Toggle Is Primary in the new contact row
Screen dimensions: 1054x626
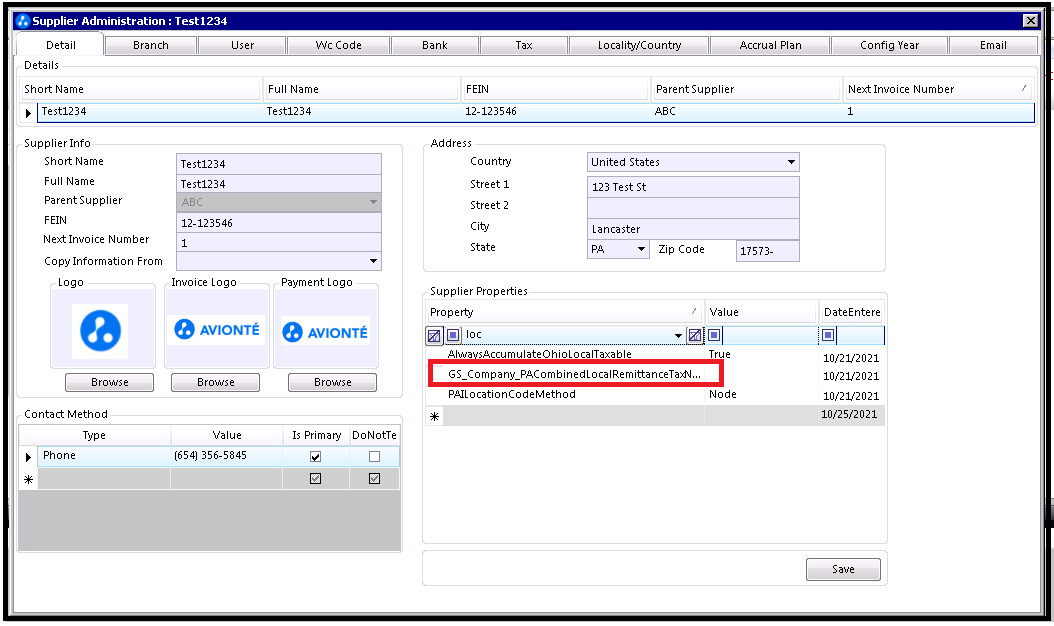315,479
